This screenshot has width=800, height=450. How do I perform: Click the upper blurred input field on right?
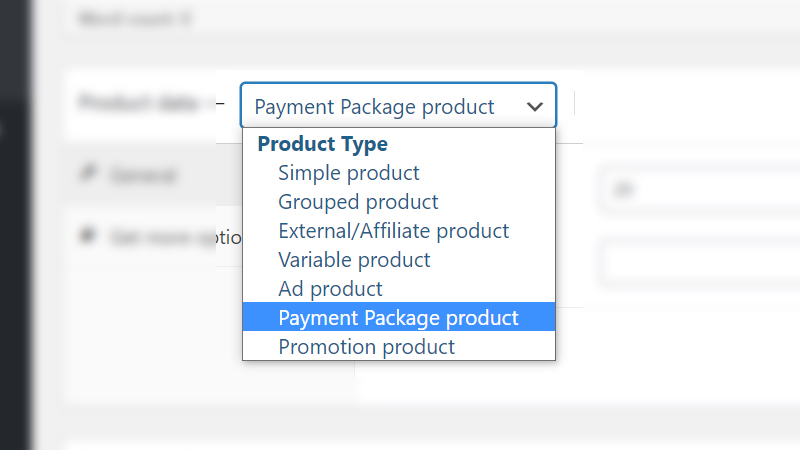tap(690, 189)
